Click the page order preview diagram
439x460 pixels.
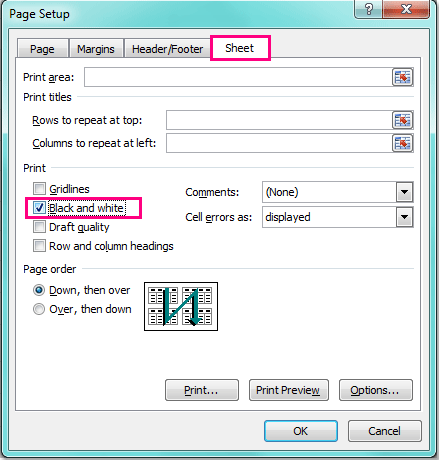point(181,307)
